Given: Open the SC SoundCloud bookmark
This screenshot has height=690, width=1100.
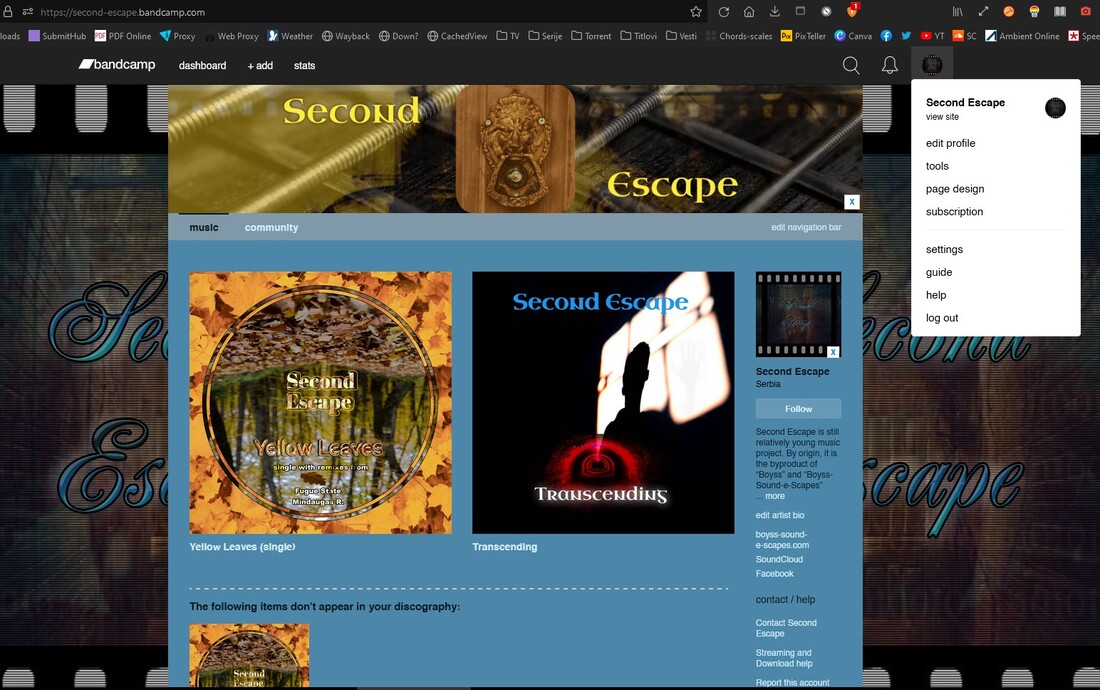Looking at the screenshot, I should 964,36.
